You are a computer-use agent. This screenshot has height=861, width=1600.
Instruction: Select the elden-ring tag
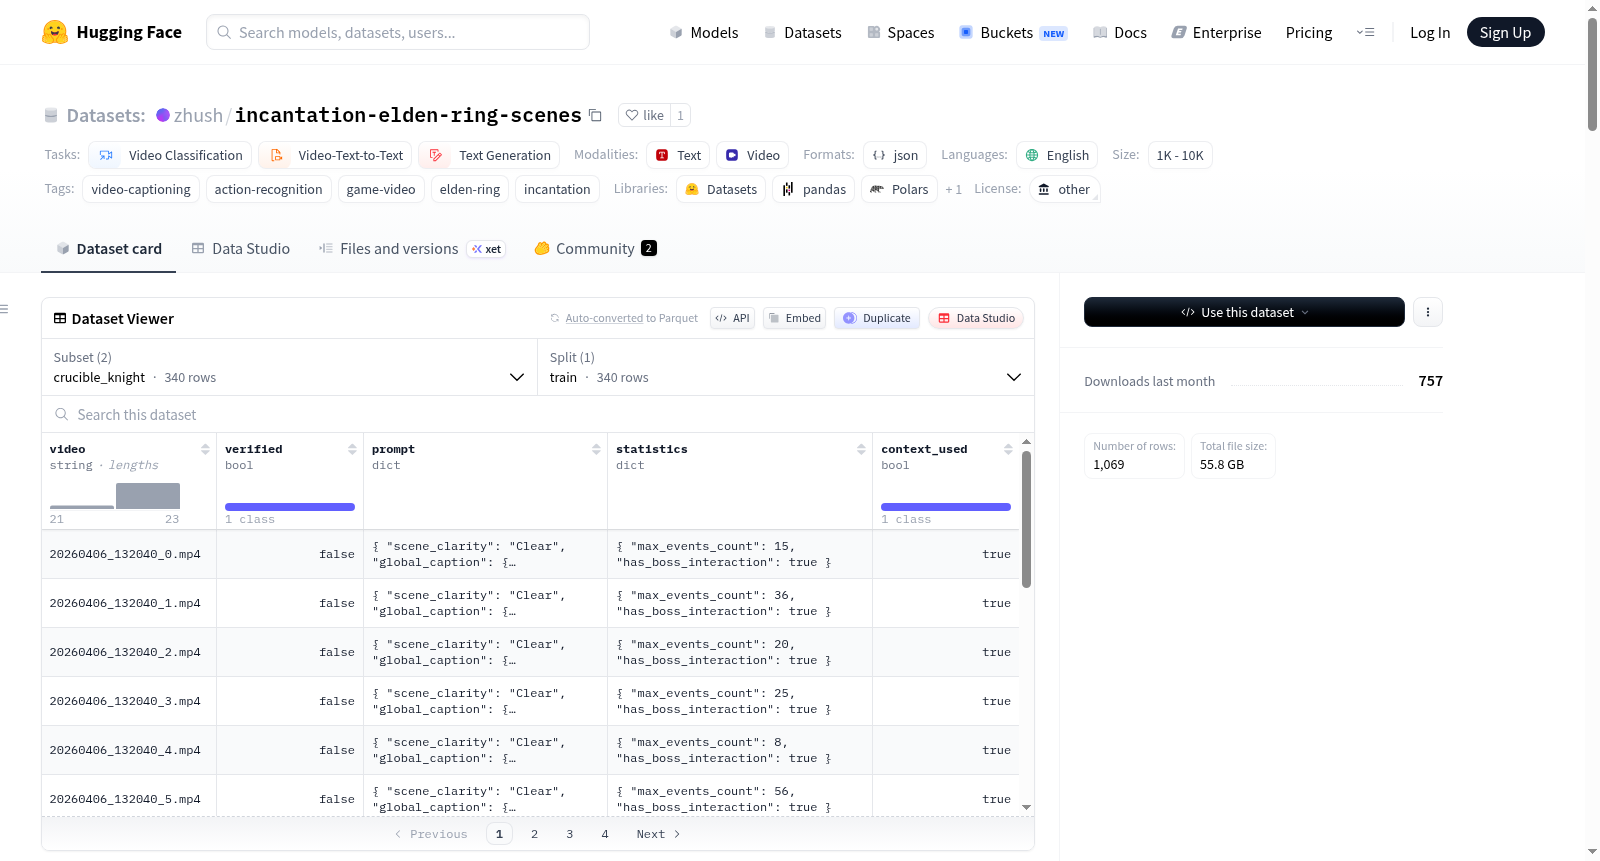(470, 189)
